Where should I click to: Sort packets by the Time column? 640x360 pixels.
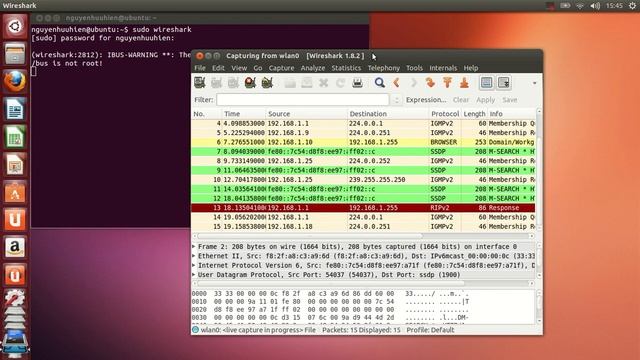pos(243,114)
